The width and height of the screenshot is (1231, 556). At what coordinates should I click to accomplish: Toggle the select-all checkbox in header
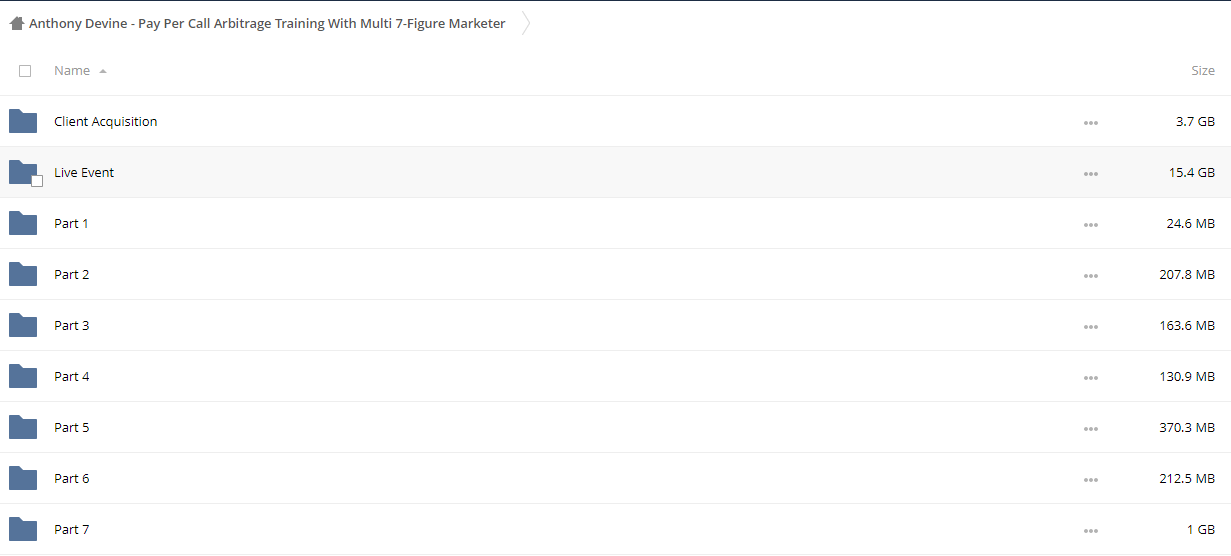(x=25, y=71)
